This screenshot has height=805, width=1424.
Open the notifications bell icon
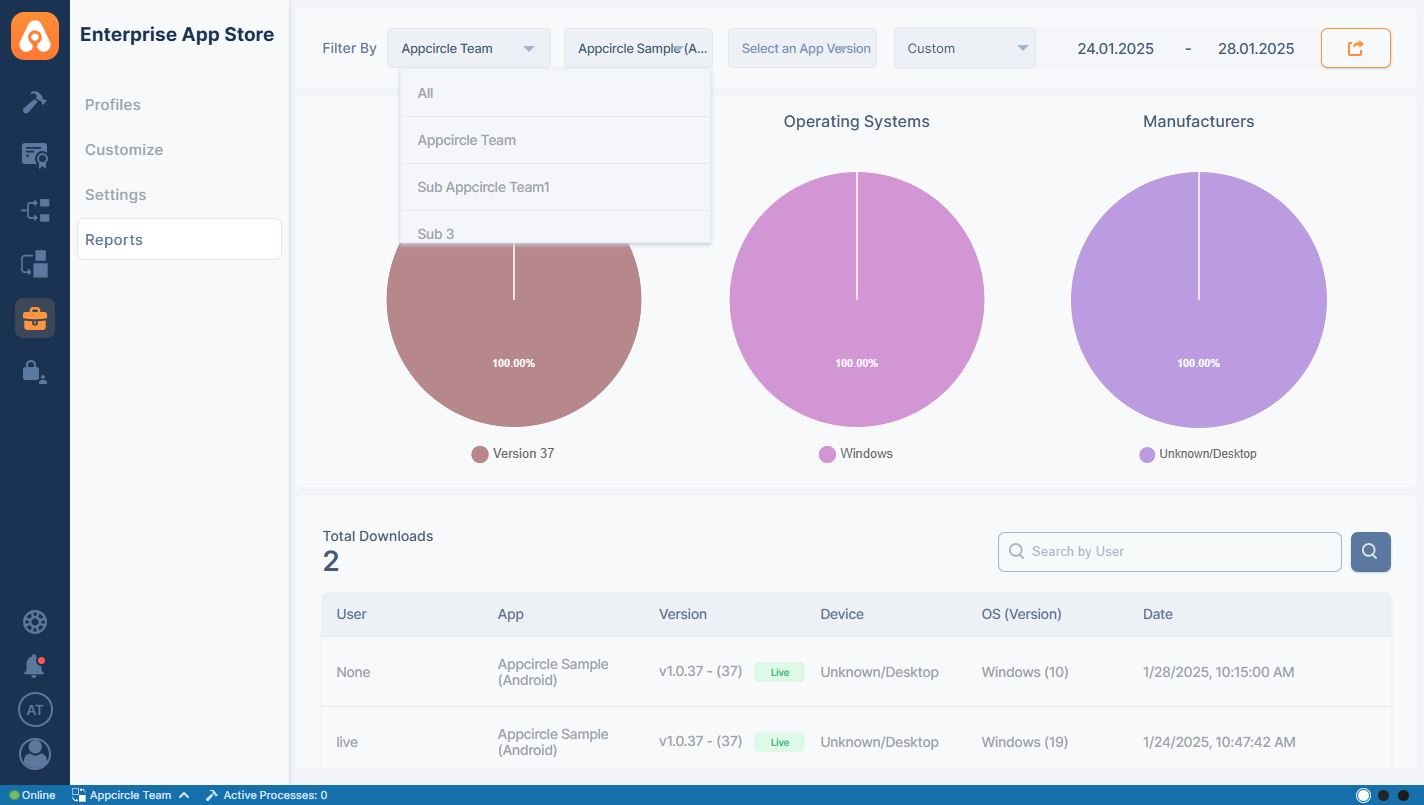coord(35,666)
